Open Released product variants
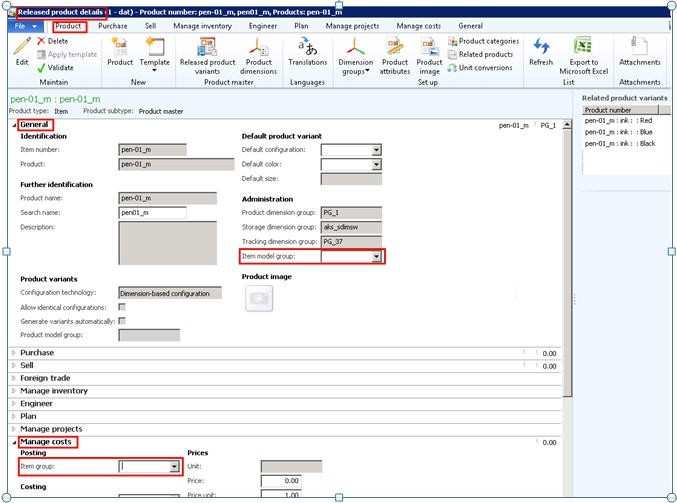The image size is (677, 503). point(207,56)
